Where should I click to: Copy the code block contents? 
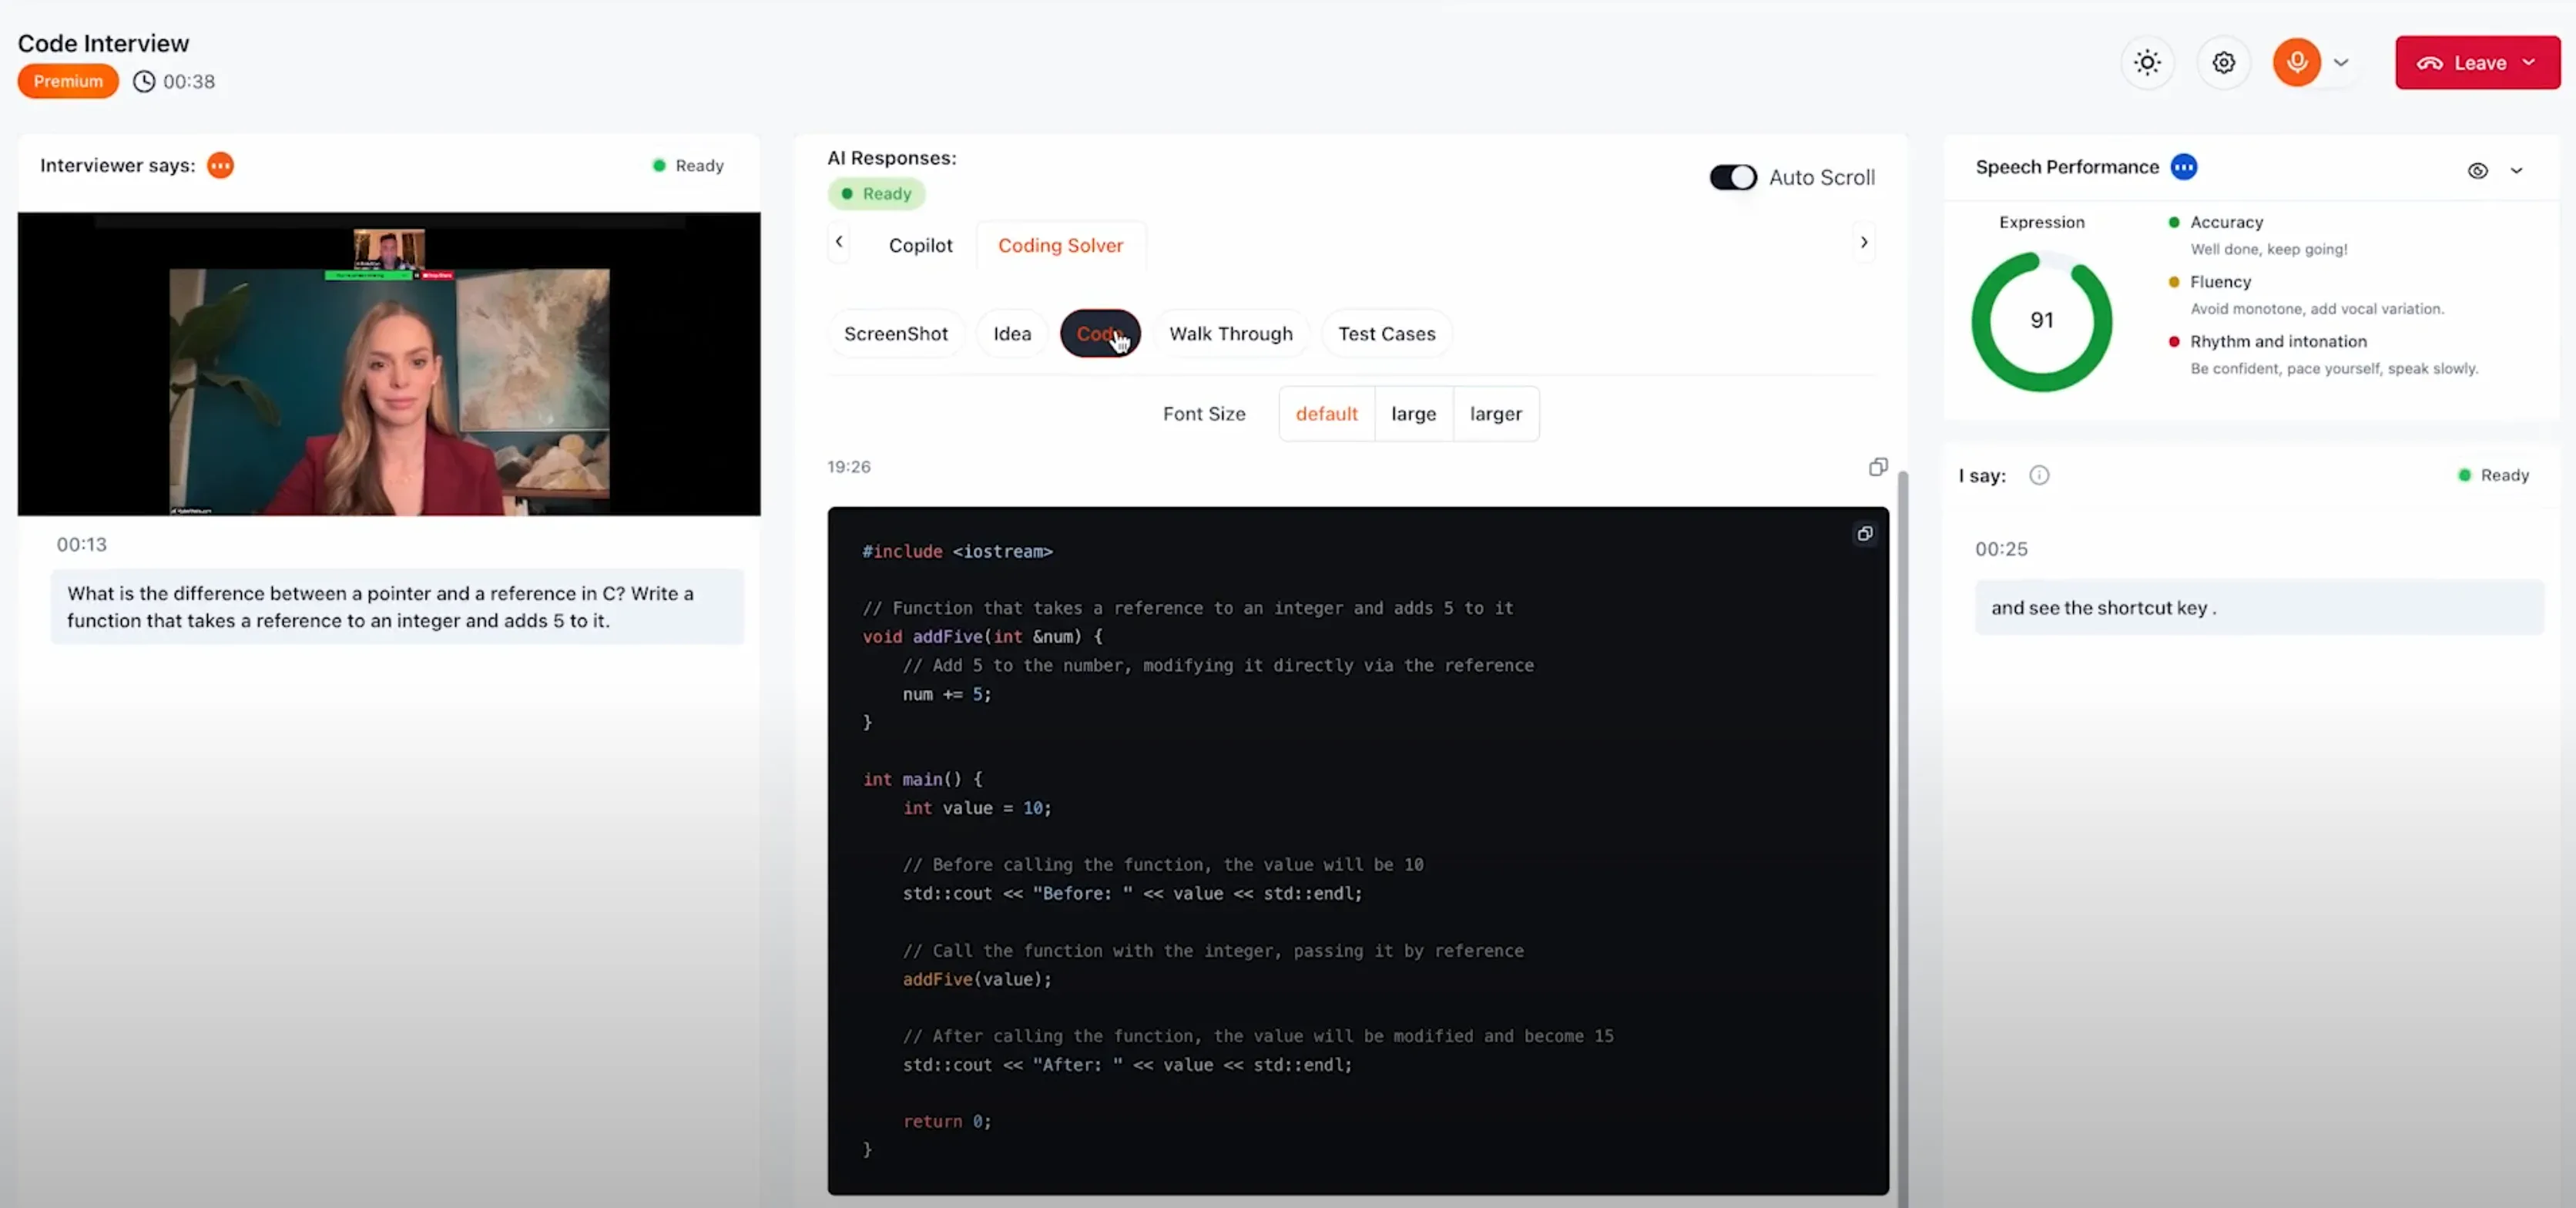pyautogui.click(x=1864, y=534)
